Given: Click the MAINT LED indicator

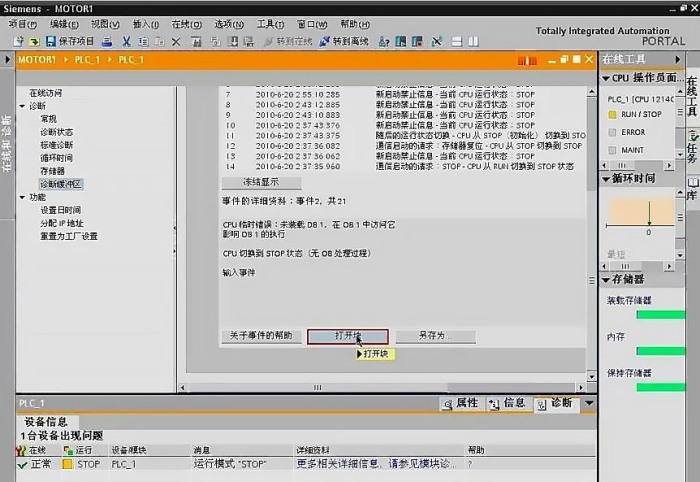Looking at the screenshot, I should (x=612, y=150).
